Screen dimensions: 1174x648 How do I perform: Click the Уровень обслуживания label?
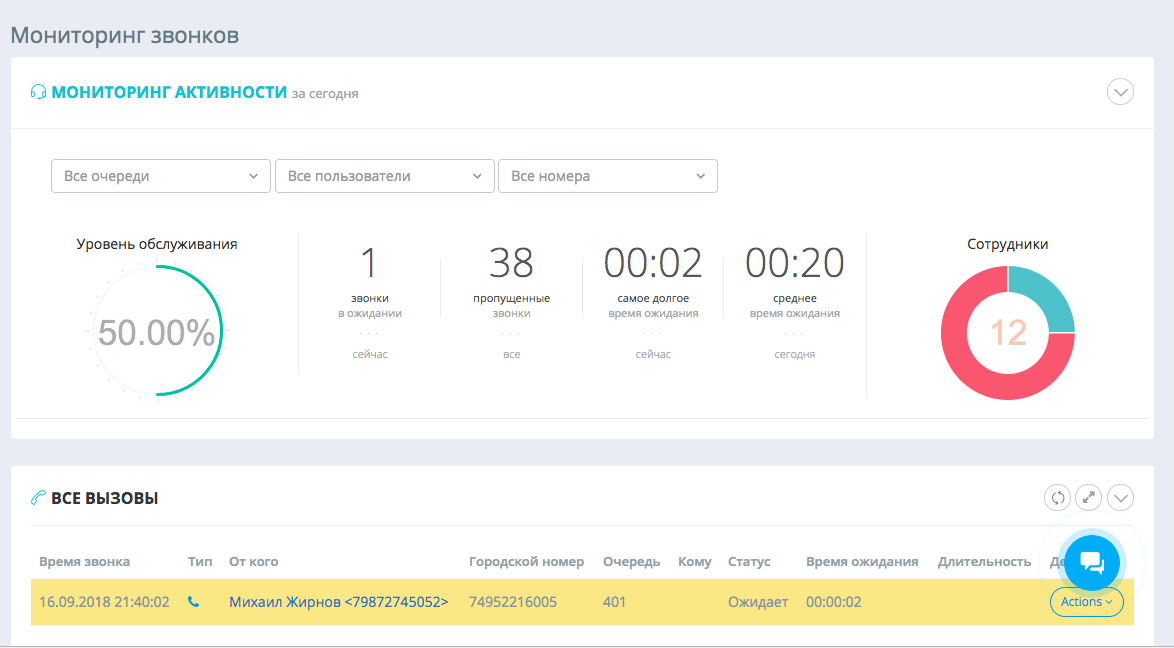tap(156, 244)
